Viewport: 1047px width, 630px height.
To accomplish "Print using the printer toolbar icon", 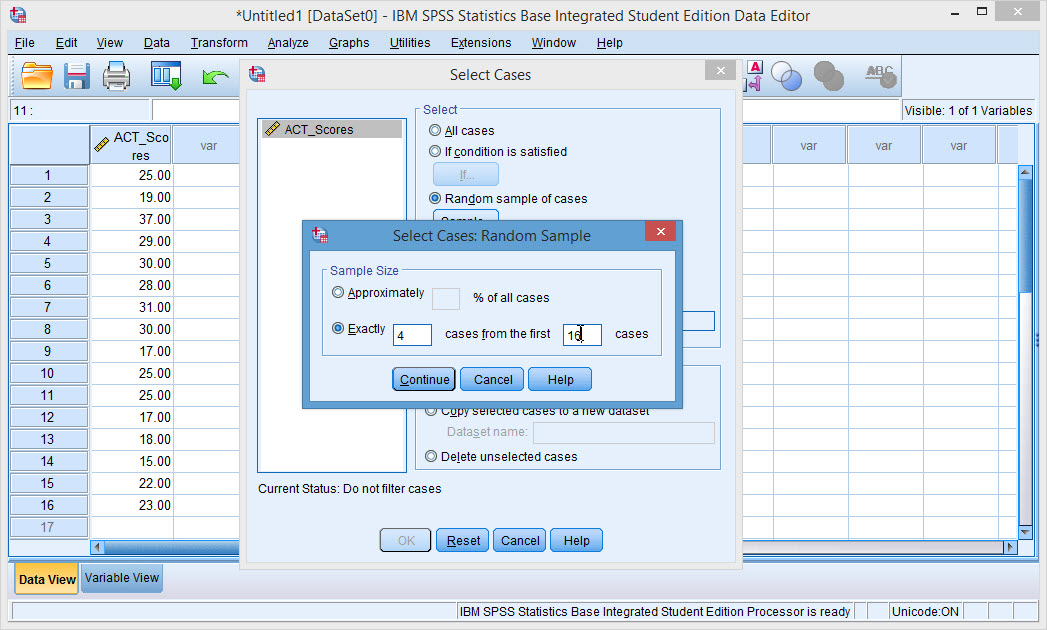I will (x=116, y=75).
